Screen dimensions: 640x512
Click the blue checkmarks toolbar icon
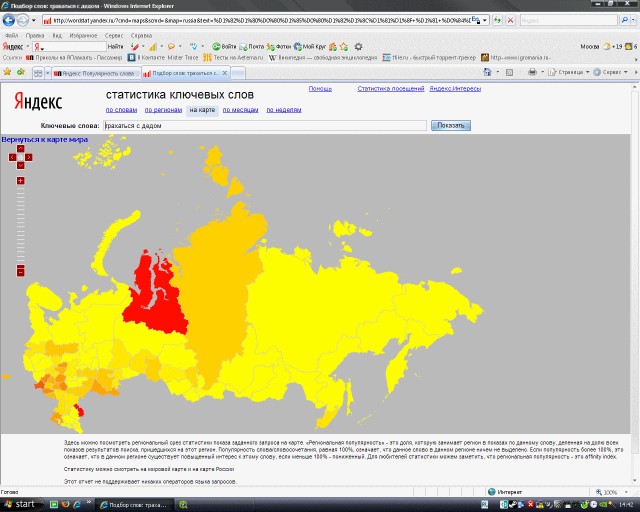(194, 47)
